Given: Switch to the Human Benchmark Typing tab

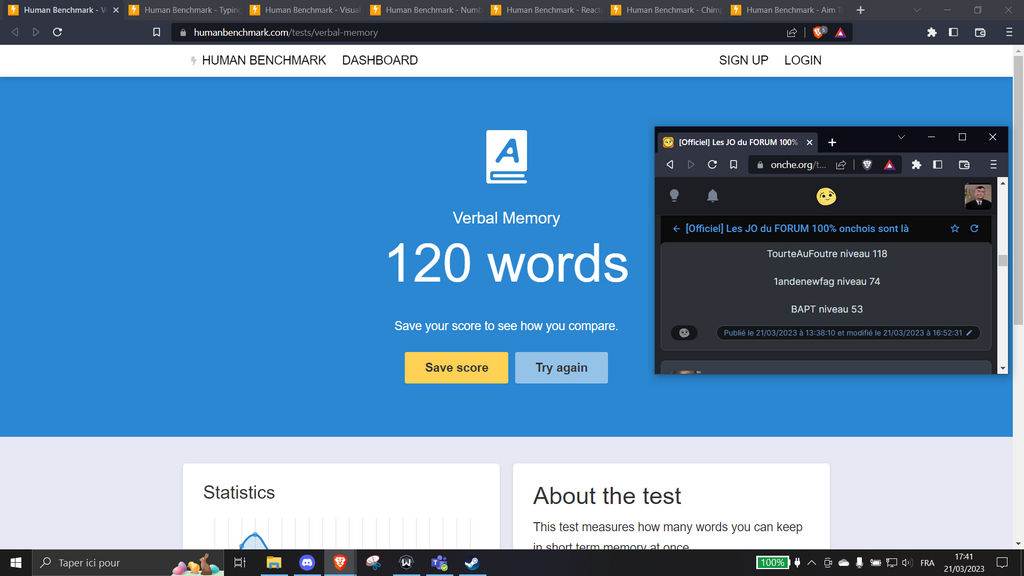Looking at the screenshot, I should coord(185,10).
